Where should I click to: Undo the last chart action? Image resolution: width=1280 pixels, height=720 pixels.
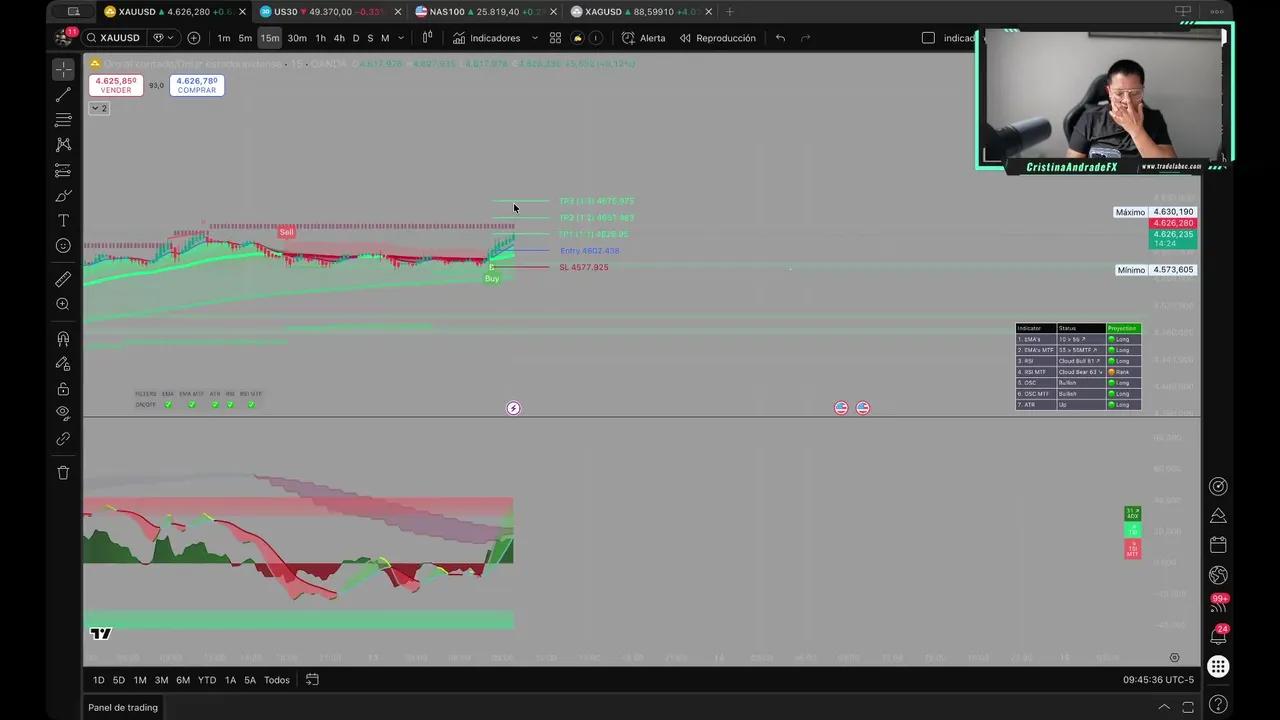coord(780,38)
